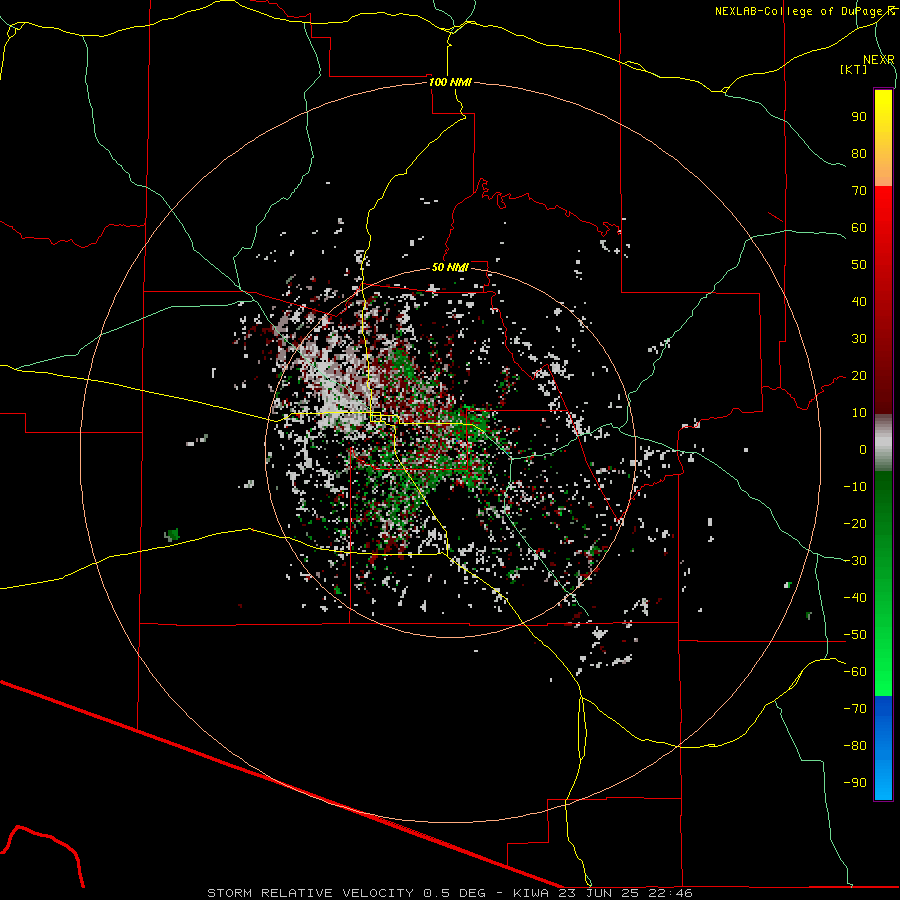Click the 50 NMI range ring label
The image size is (900, 900).
point(450,267)
